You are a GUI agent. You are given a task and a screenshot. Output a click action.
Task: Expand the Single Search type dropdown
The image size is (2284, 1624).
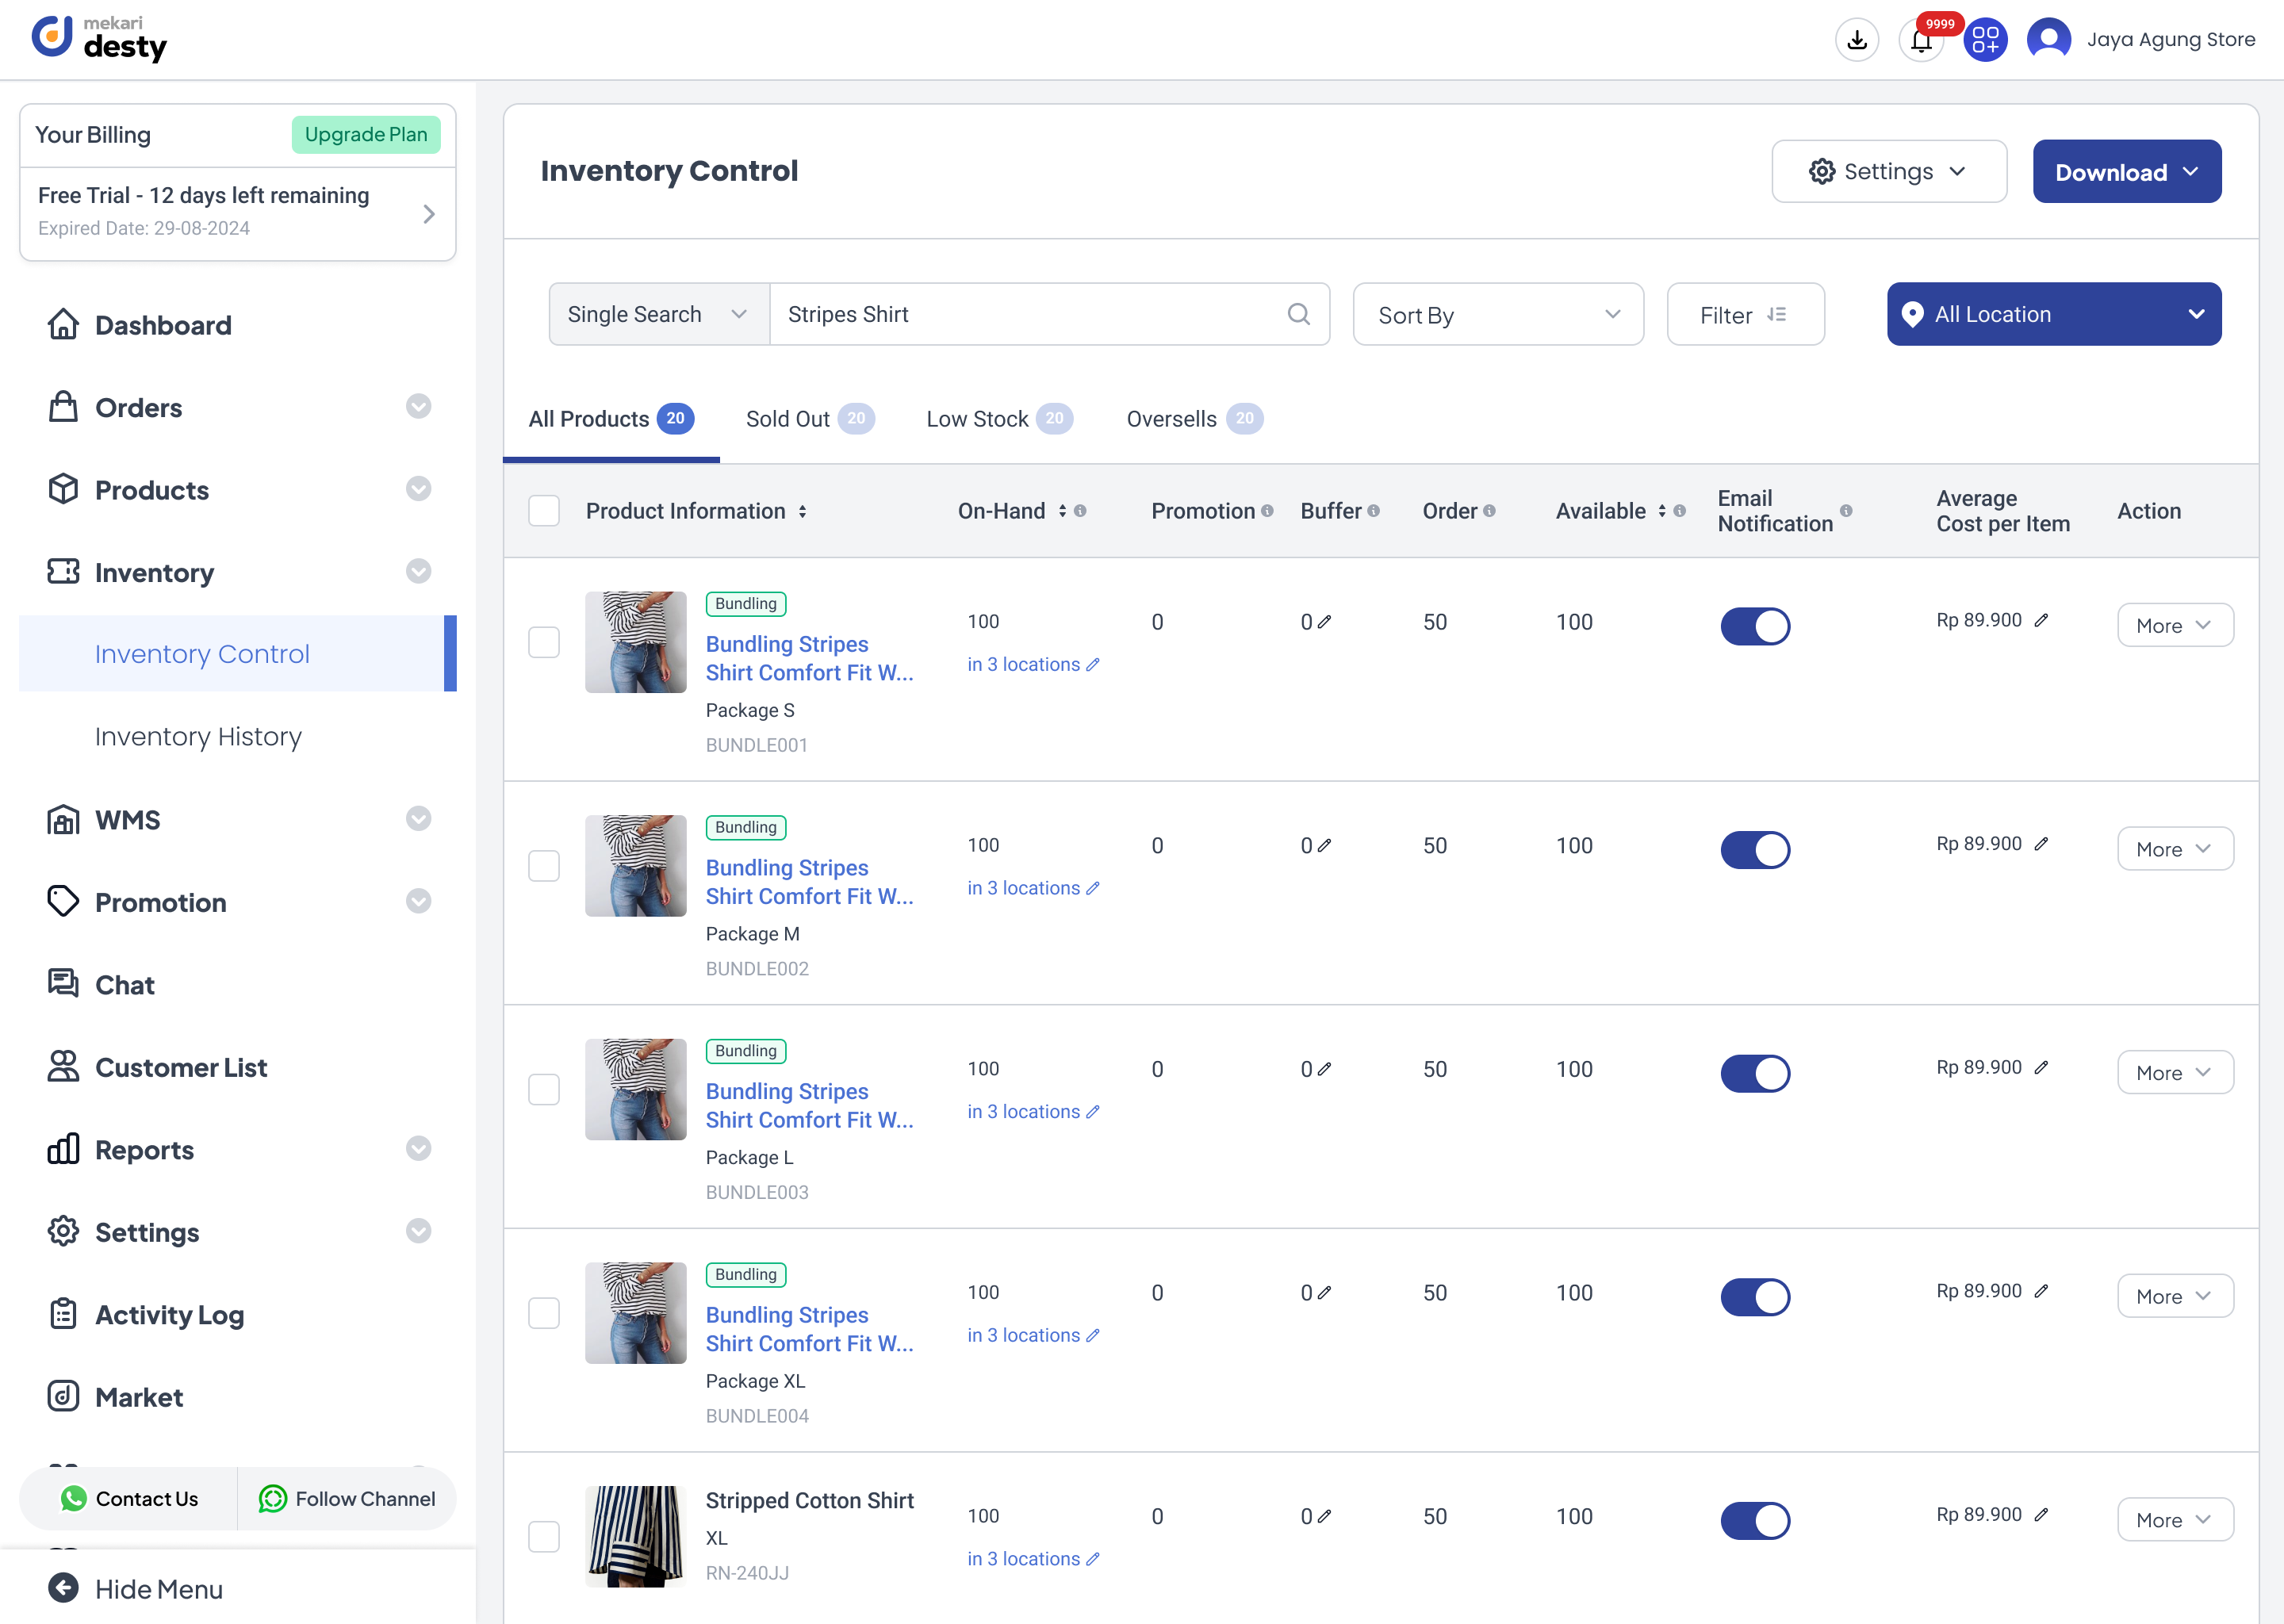click(658, 314)
